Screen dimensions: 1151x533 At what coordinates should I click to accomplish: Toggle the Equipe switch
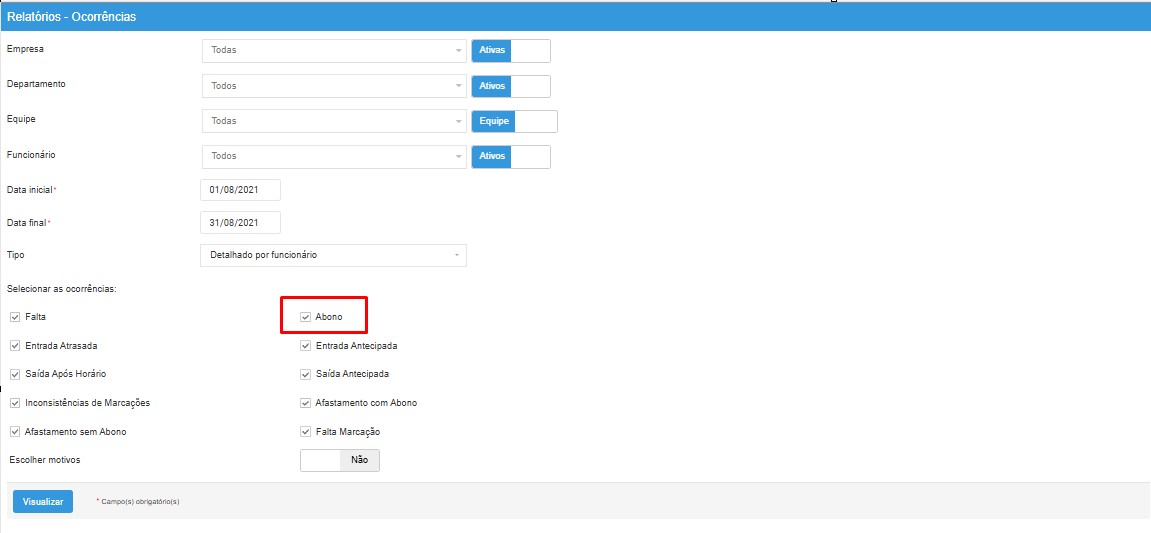tap(514, 121)
